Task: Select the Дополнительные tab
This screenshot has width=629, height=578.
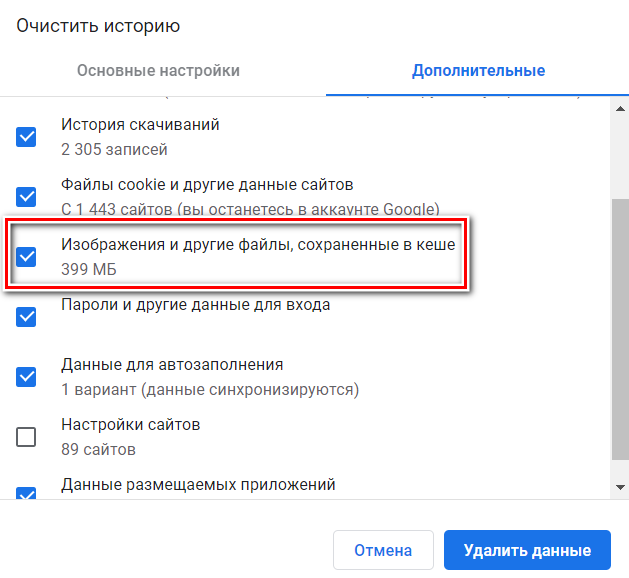Action: pyautogui.click(x=478, y=71)
